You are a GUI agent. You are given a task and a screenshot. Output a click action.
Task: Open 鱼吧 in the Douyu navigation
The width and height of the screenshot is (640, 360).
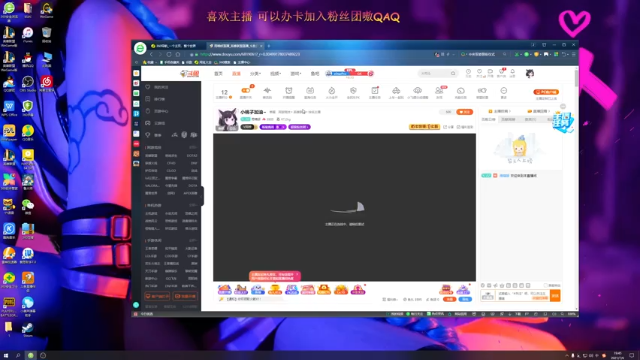click(315, 73)
